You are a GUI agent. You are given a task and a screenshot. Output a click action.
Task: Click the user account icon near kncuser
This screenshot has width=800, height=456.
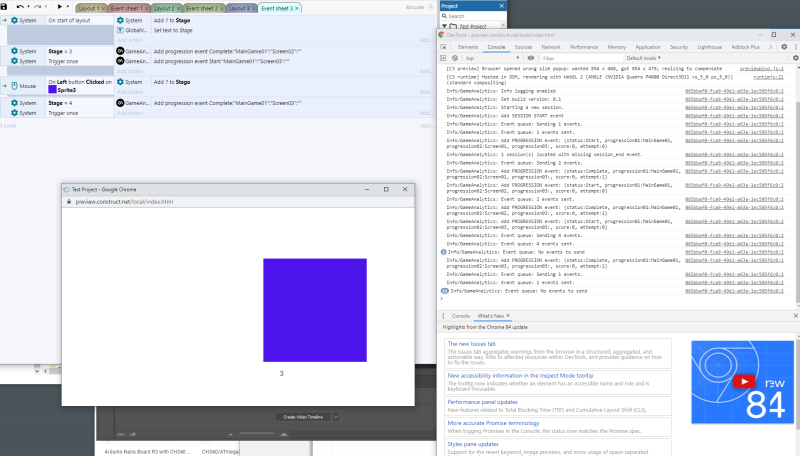[430, 7]
